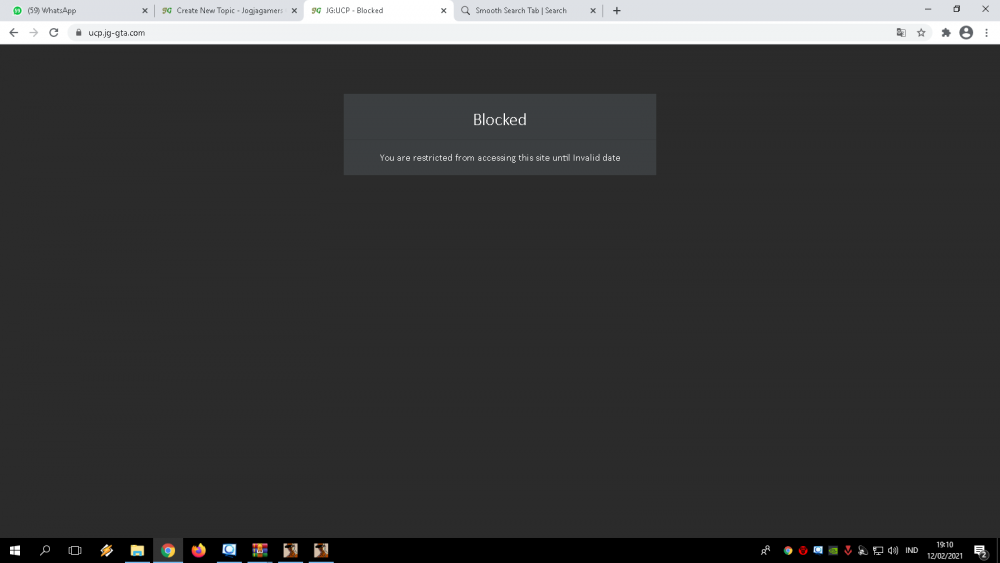
Task: Reload the blocked page
Action: 54,33
